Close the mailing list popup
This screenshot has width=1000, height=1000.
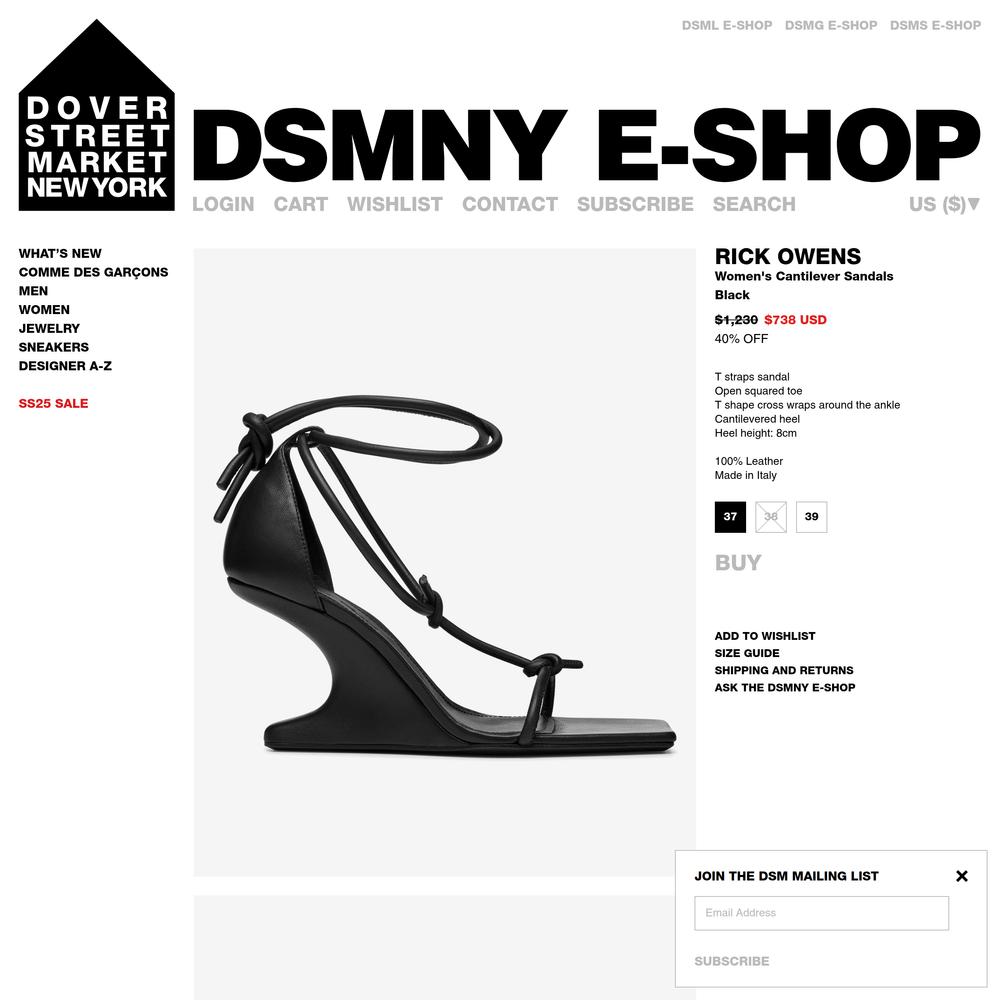tap(962, 876)
